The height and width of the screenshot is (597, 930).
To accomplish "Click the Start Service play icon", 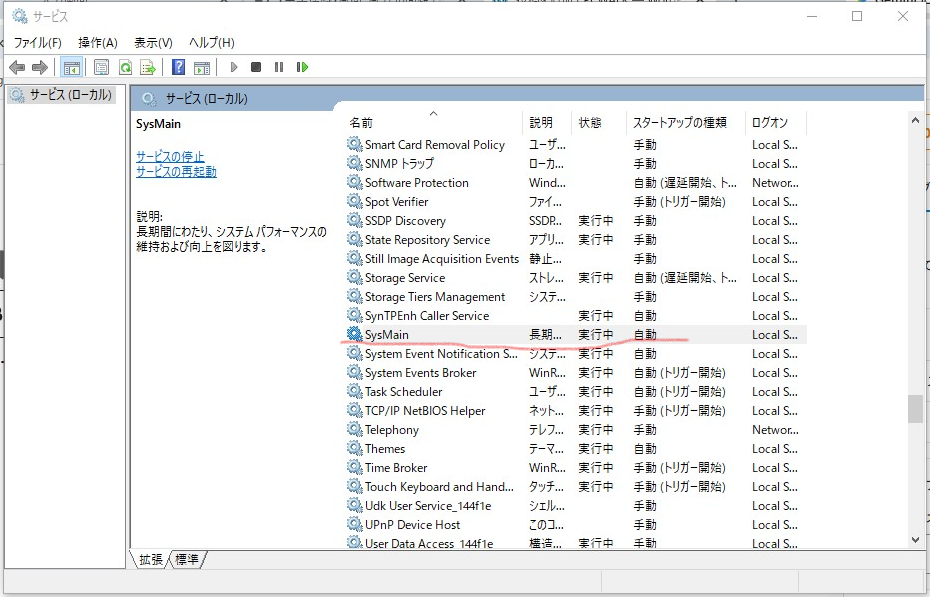I will (x=234, y=67).
